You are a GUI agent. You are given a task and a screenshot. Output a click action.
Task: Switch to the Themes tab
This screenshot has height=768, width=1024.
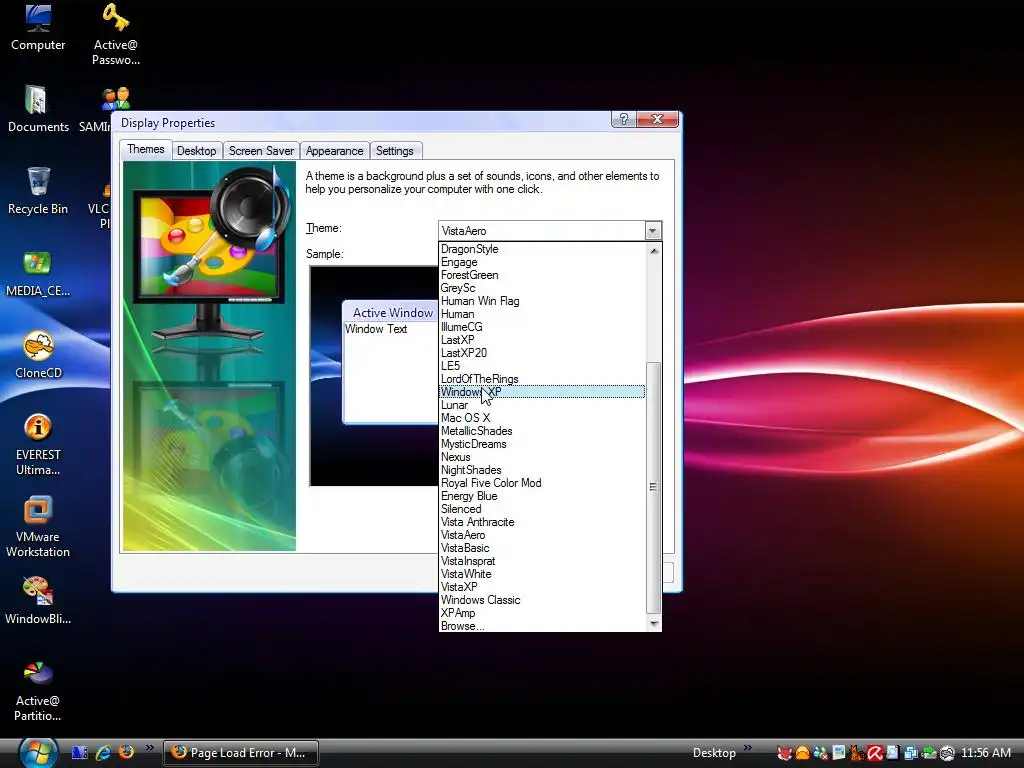(146, 149)
